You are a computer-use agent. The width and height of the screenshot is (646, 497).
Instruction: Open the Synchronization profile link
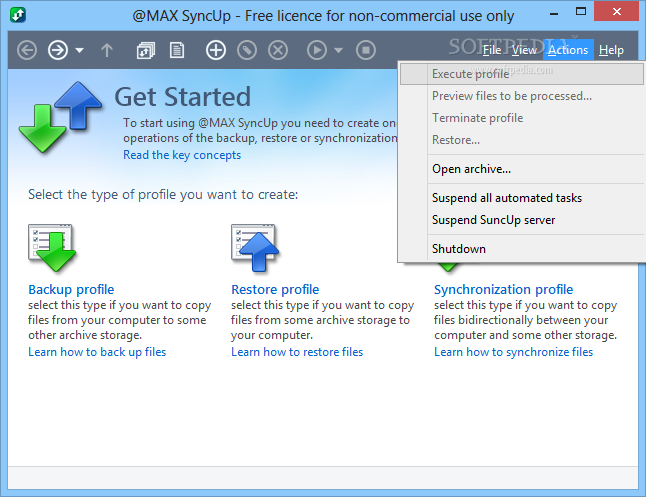coord(503,289)
